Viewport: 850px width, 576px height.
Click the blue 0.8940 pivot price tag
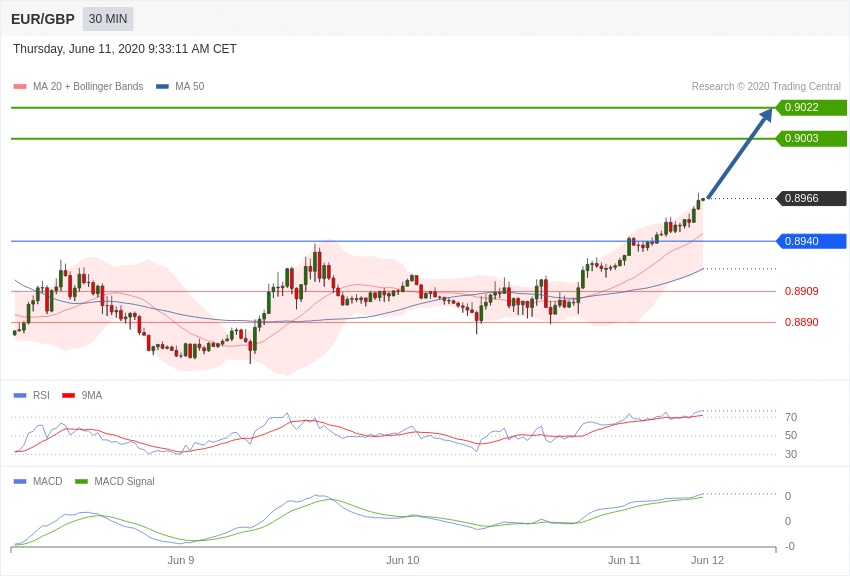tap(811, 241)
